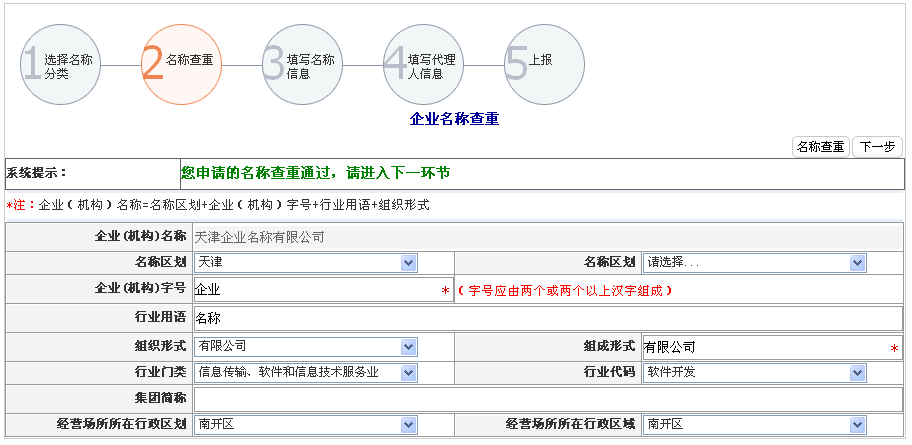Open the 行业代码 dropdown 软件开发
This screenshot has height=445, width=912.
[755, 372]
